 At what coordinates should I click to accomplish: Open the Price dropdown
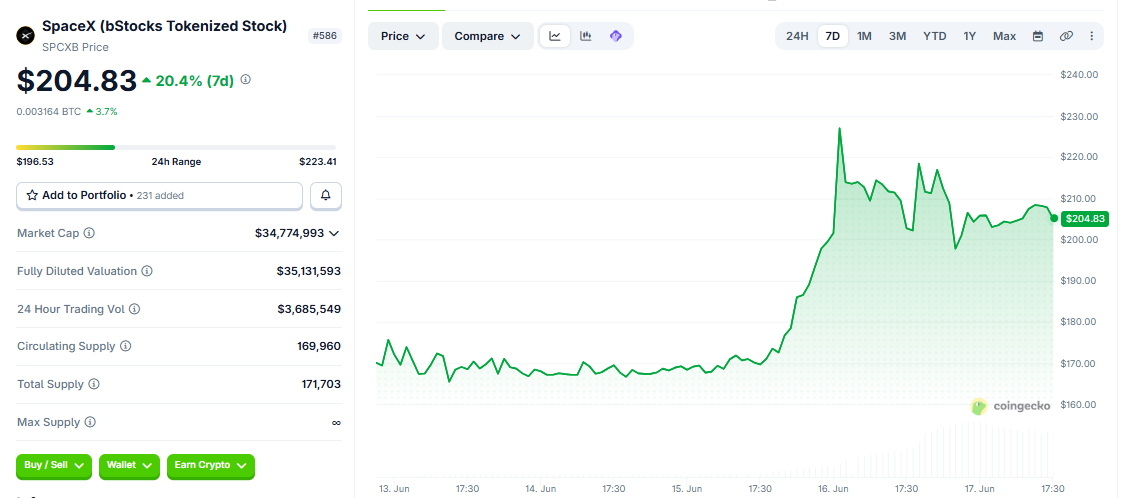(403, 36)
